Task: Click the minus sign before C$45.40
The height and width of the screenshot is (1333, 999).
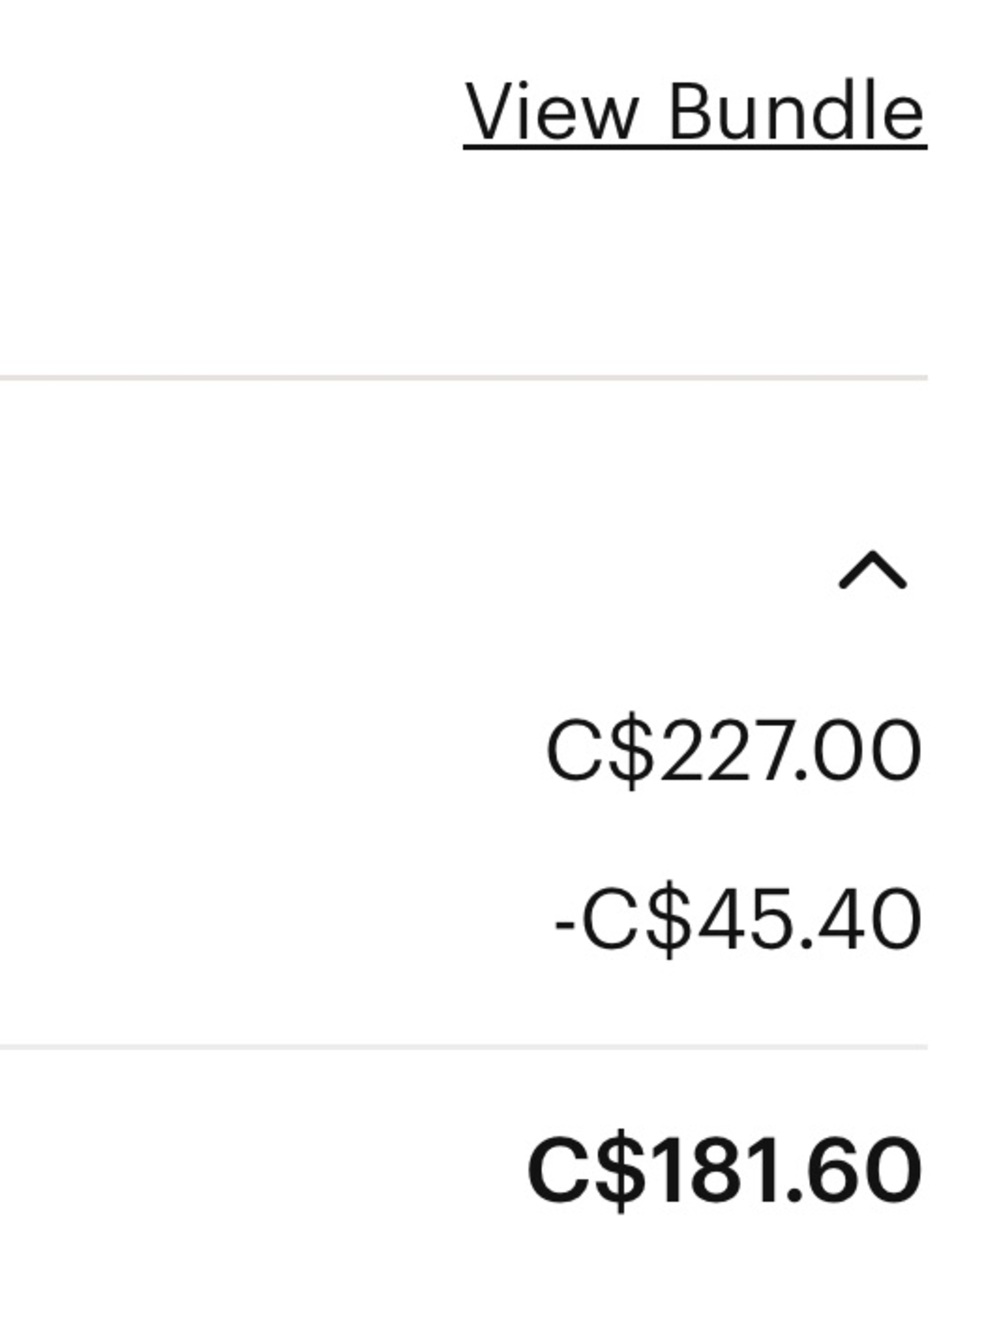Action: (x=564, y=923)
